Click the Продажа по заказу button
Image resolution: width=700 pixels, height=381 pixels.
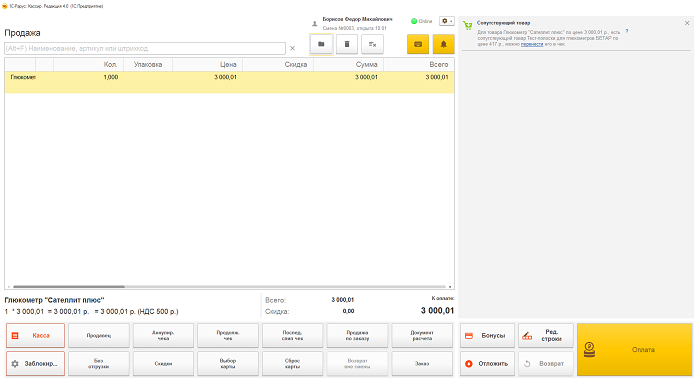tap(357, 335)
